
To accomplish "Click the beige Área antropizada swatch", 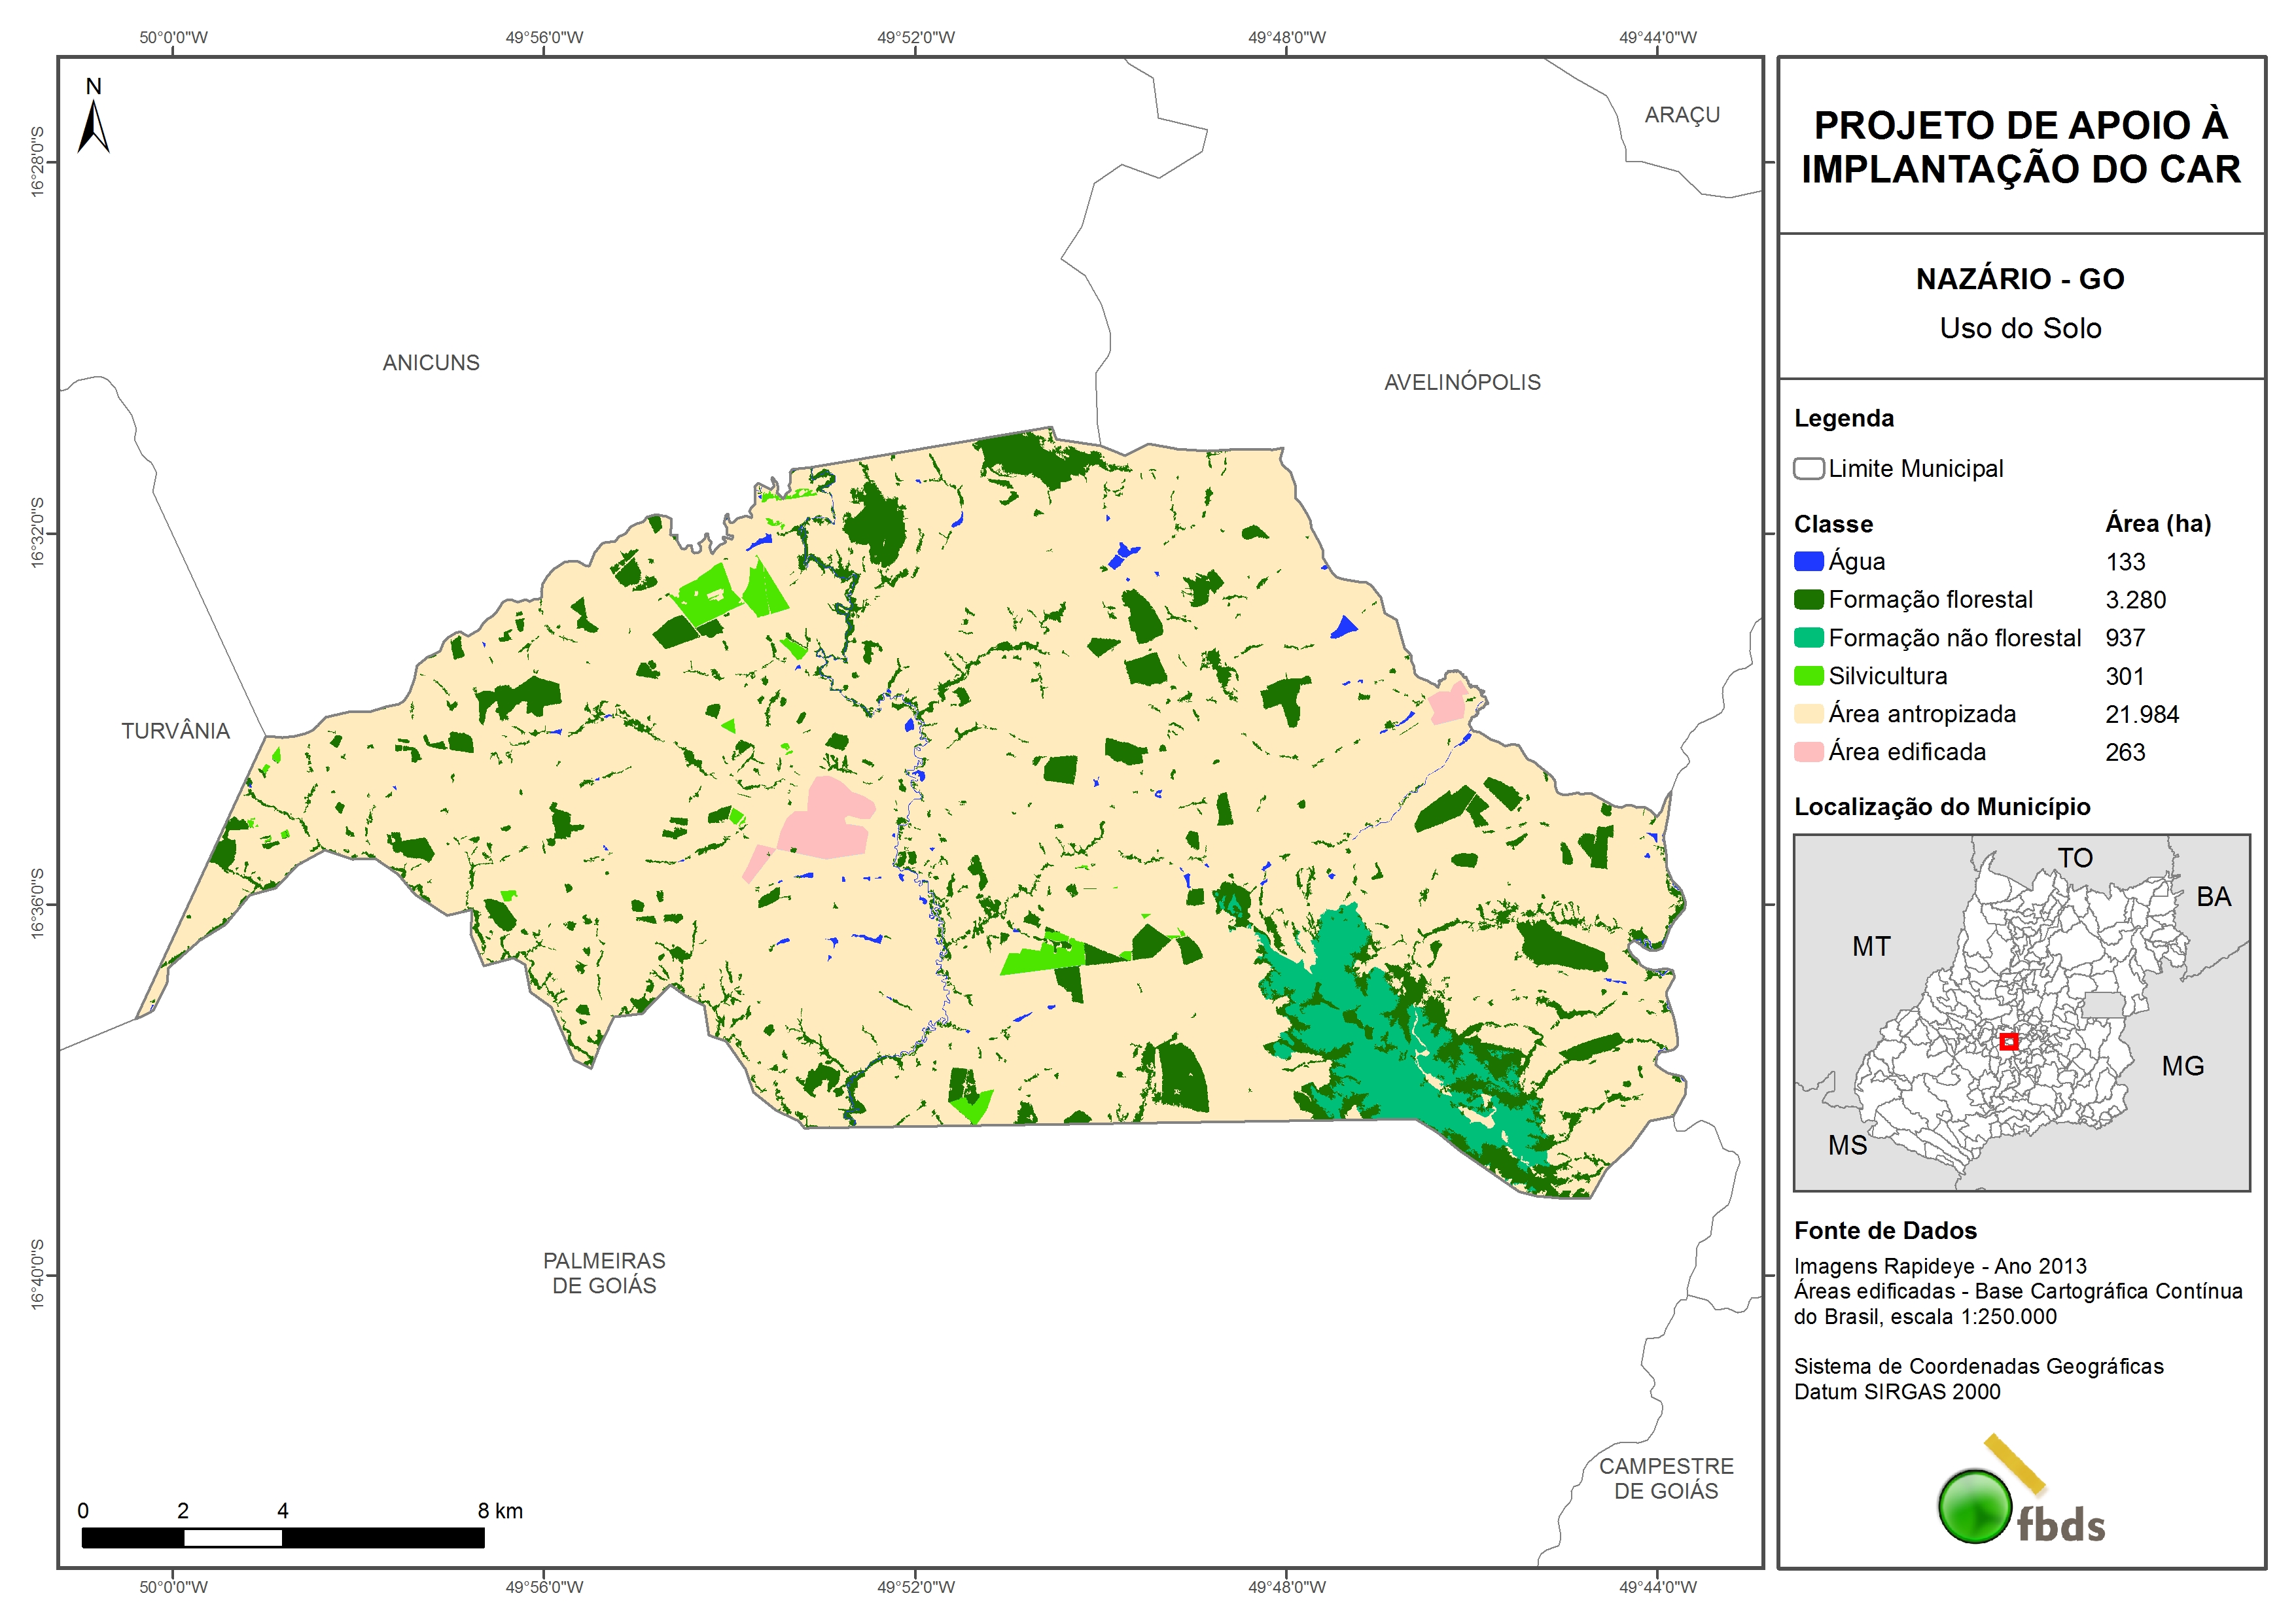I will (x=1808, y=714).
